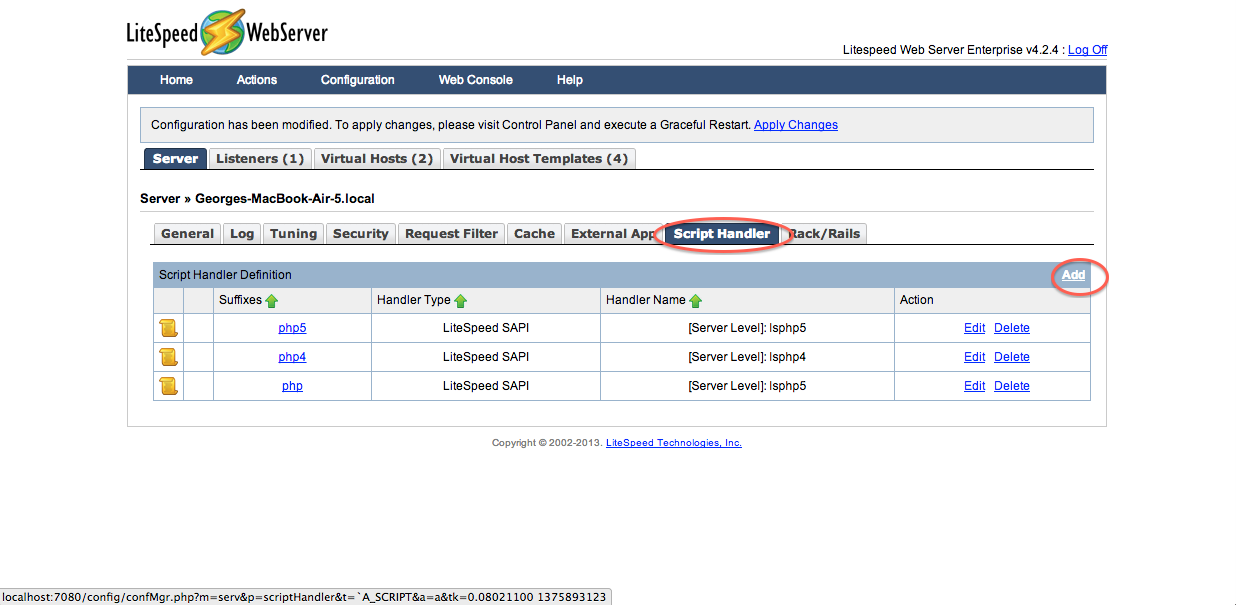
Task: Sort by Handler Name using green arrow
Action: point(696,300)
